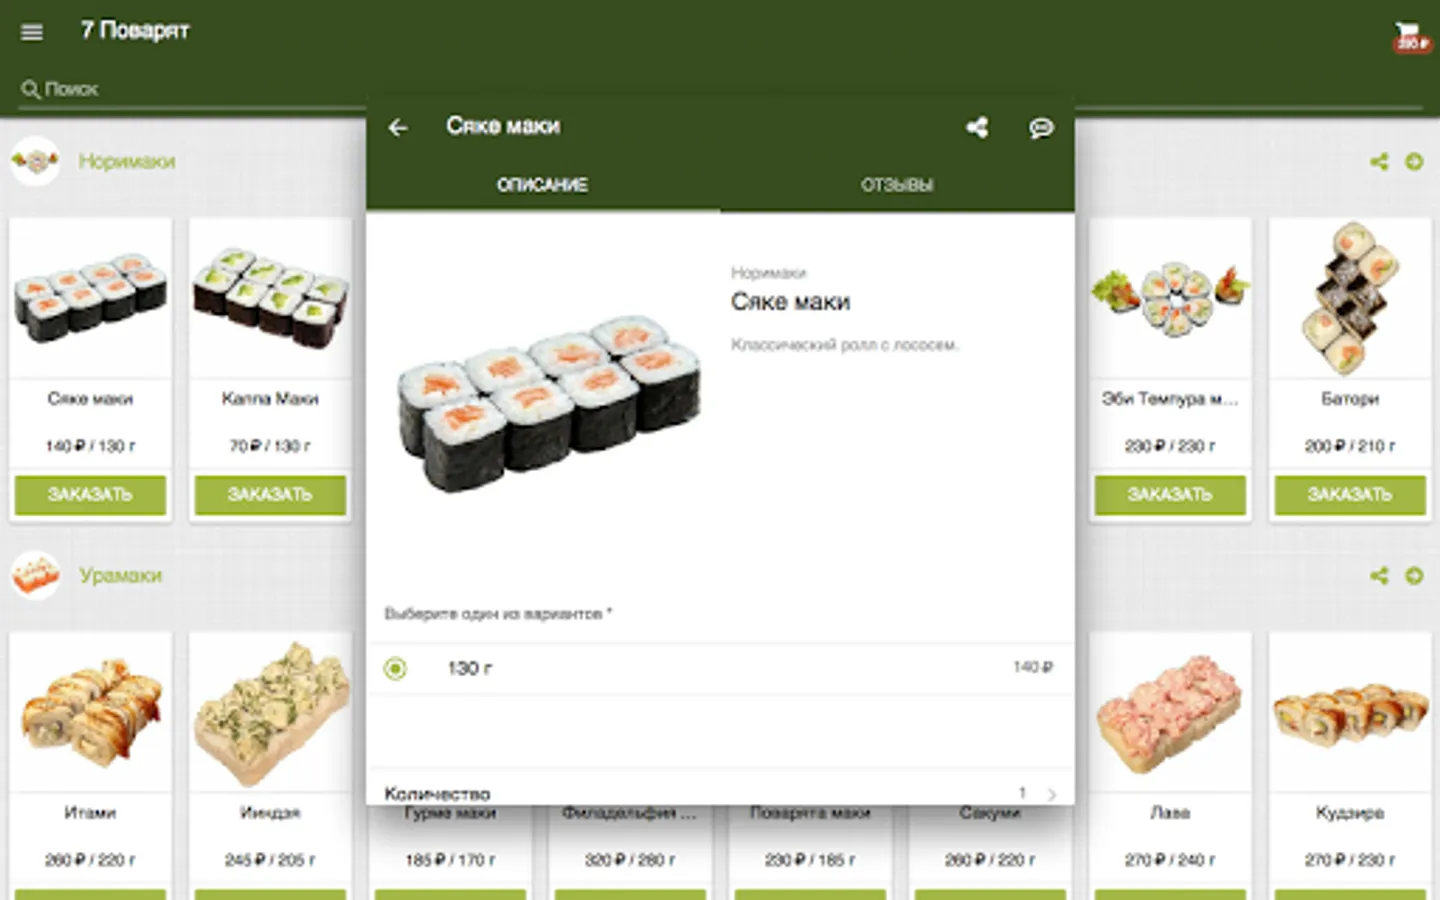Open the shopping cart icon
The width and height of the screenshot is (1440, 900).
point(1411,36)
